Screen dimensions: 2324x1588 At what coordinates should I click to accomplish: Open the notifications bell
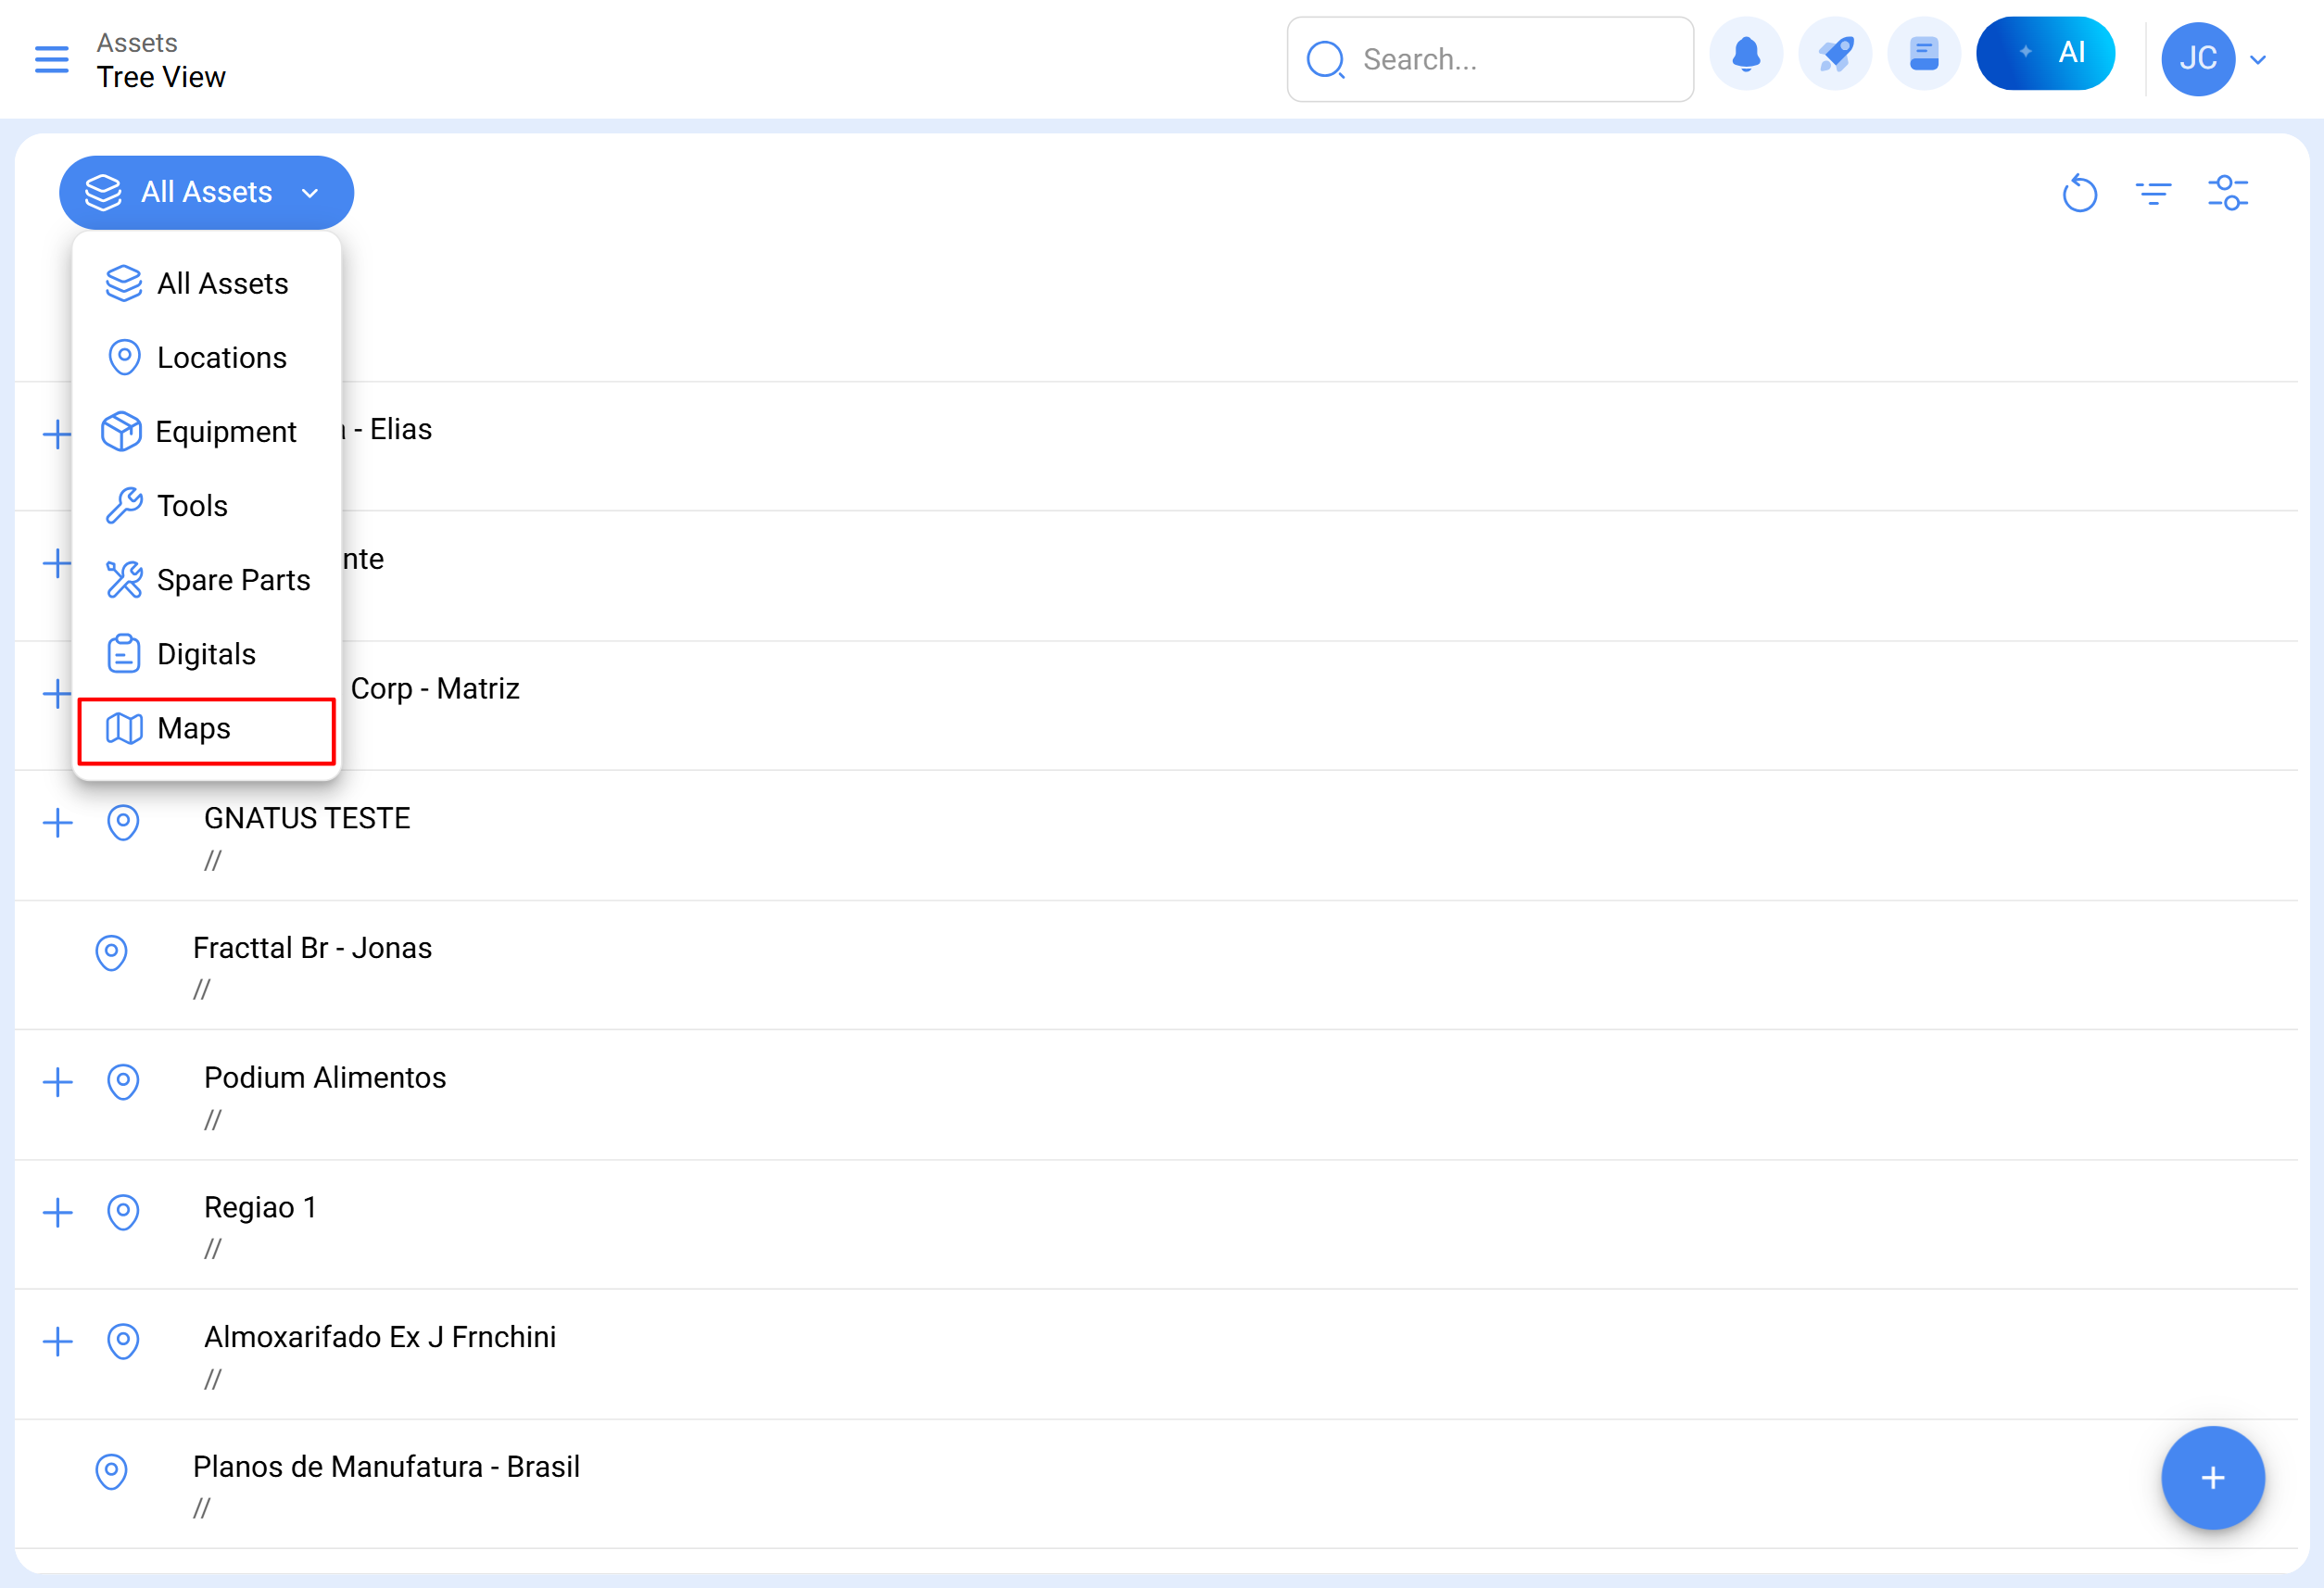coord(1745,55)
